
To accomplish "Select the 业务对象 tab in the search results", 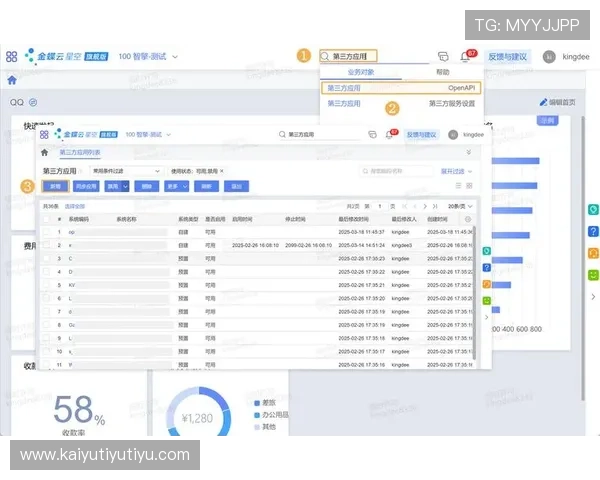I will 361,72.
